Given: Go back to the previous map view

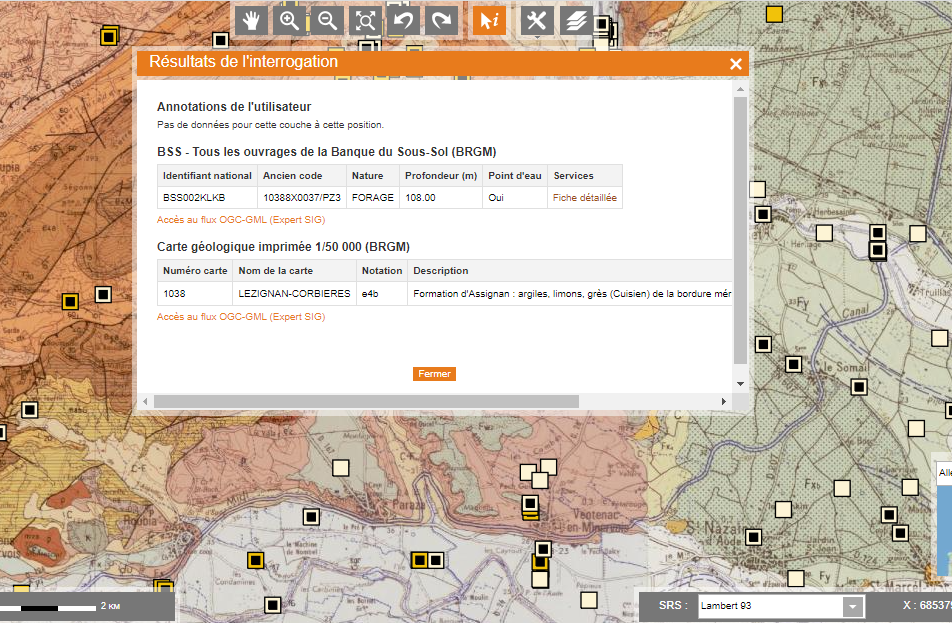Looking at the screenshot, I should 403,21.
